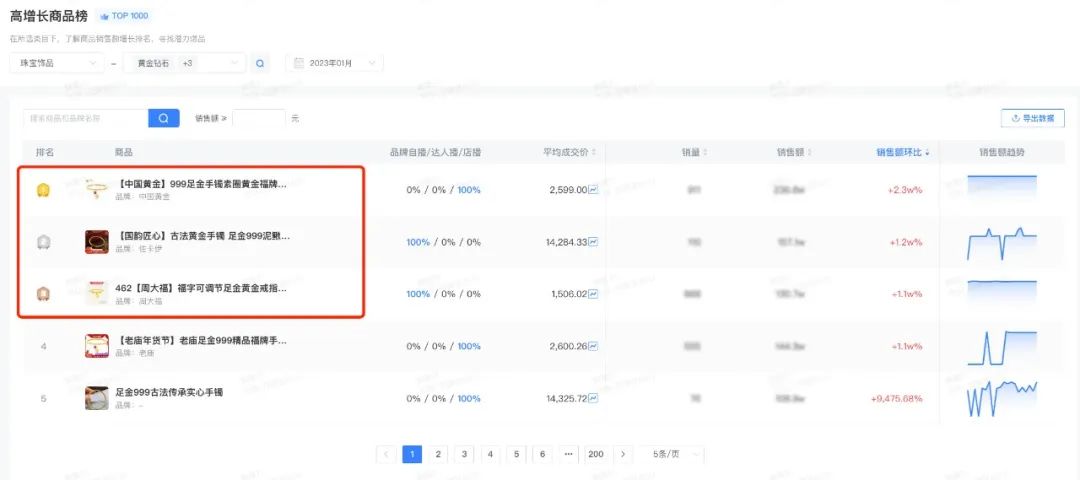Open the 珠宝饰品 category dropdown

[56, 63]
